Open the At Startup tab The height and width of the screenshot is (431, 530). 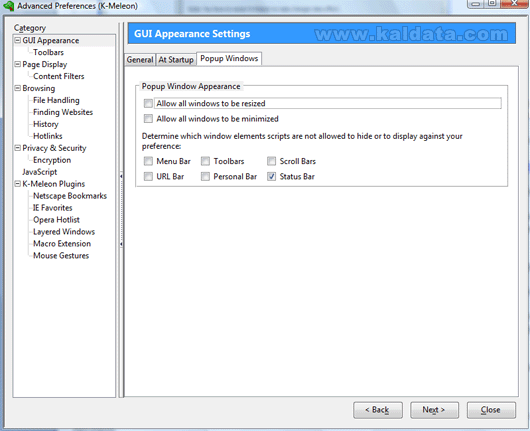[x=176, y=60]
